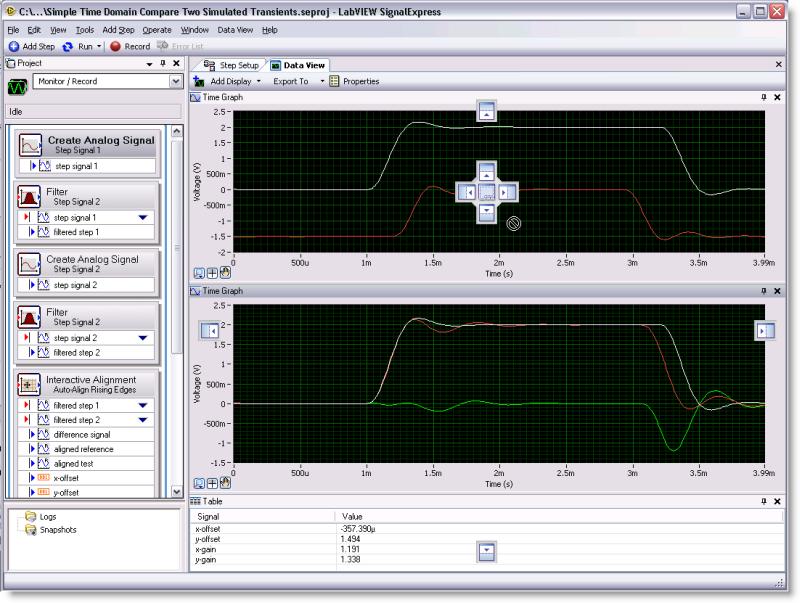The image size is (800, 603).
Task: Click the pan hand tool on top graph
Action: (x=226, y=271)
